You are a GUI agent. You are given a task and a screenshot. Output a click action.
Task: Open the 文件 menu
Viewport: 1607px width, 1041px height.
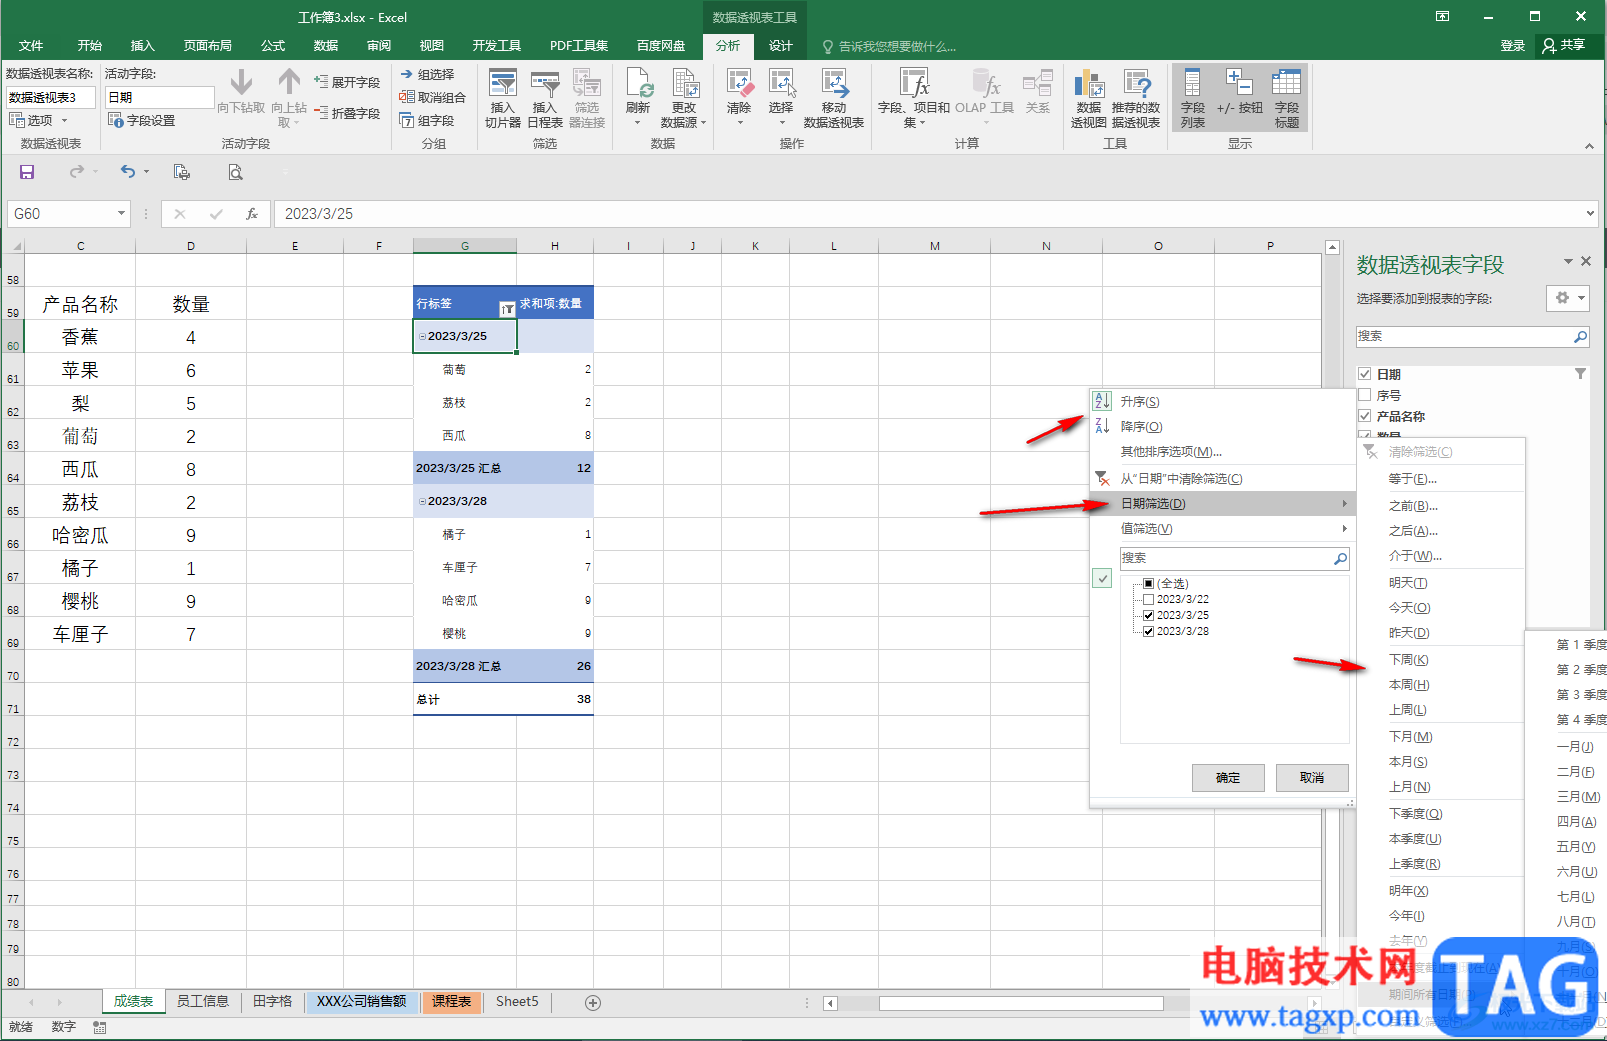[x=31, y=46]
